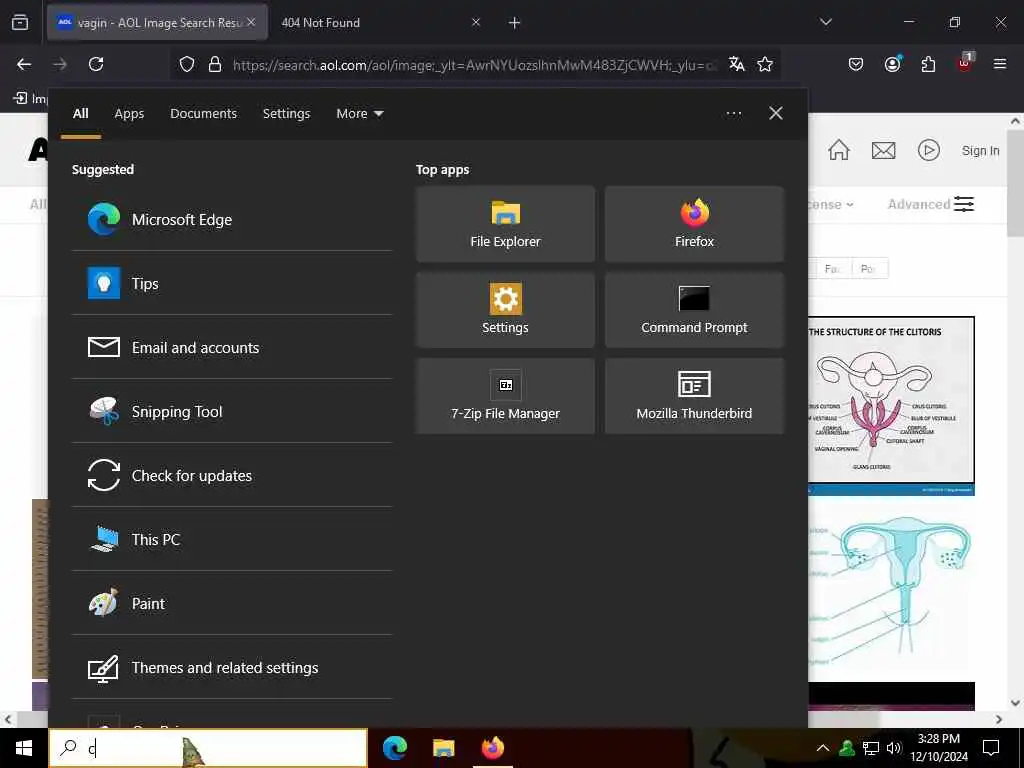Viewport: 1024px width, 768px height.
Task: Open Microsoft Edge from Suggested list
Action: (x=232, y=219)
